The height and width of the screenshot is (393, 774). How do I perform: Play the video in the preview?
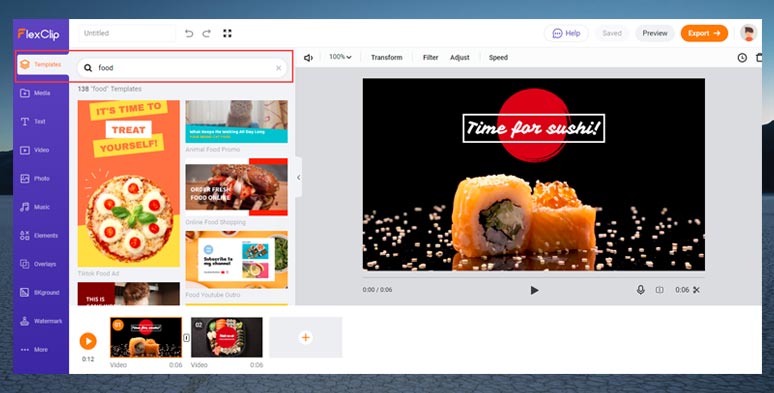click(x=534, y=290)
